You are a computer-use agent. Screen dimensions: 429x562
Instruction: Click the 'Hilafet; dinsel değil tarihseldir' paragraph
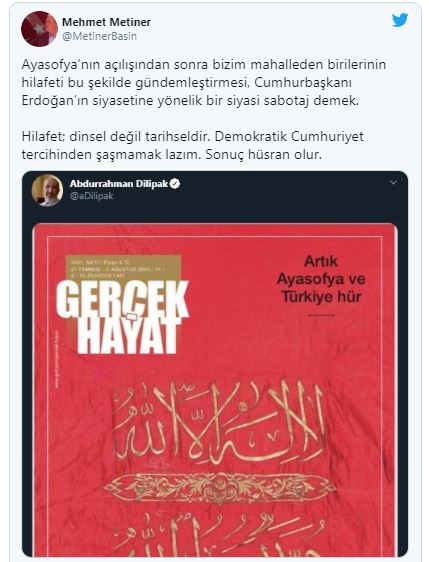(192, 146)
